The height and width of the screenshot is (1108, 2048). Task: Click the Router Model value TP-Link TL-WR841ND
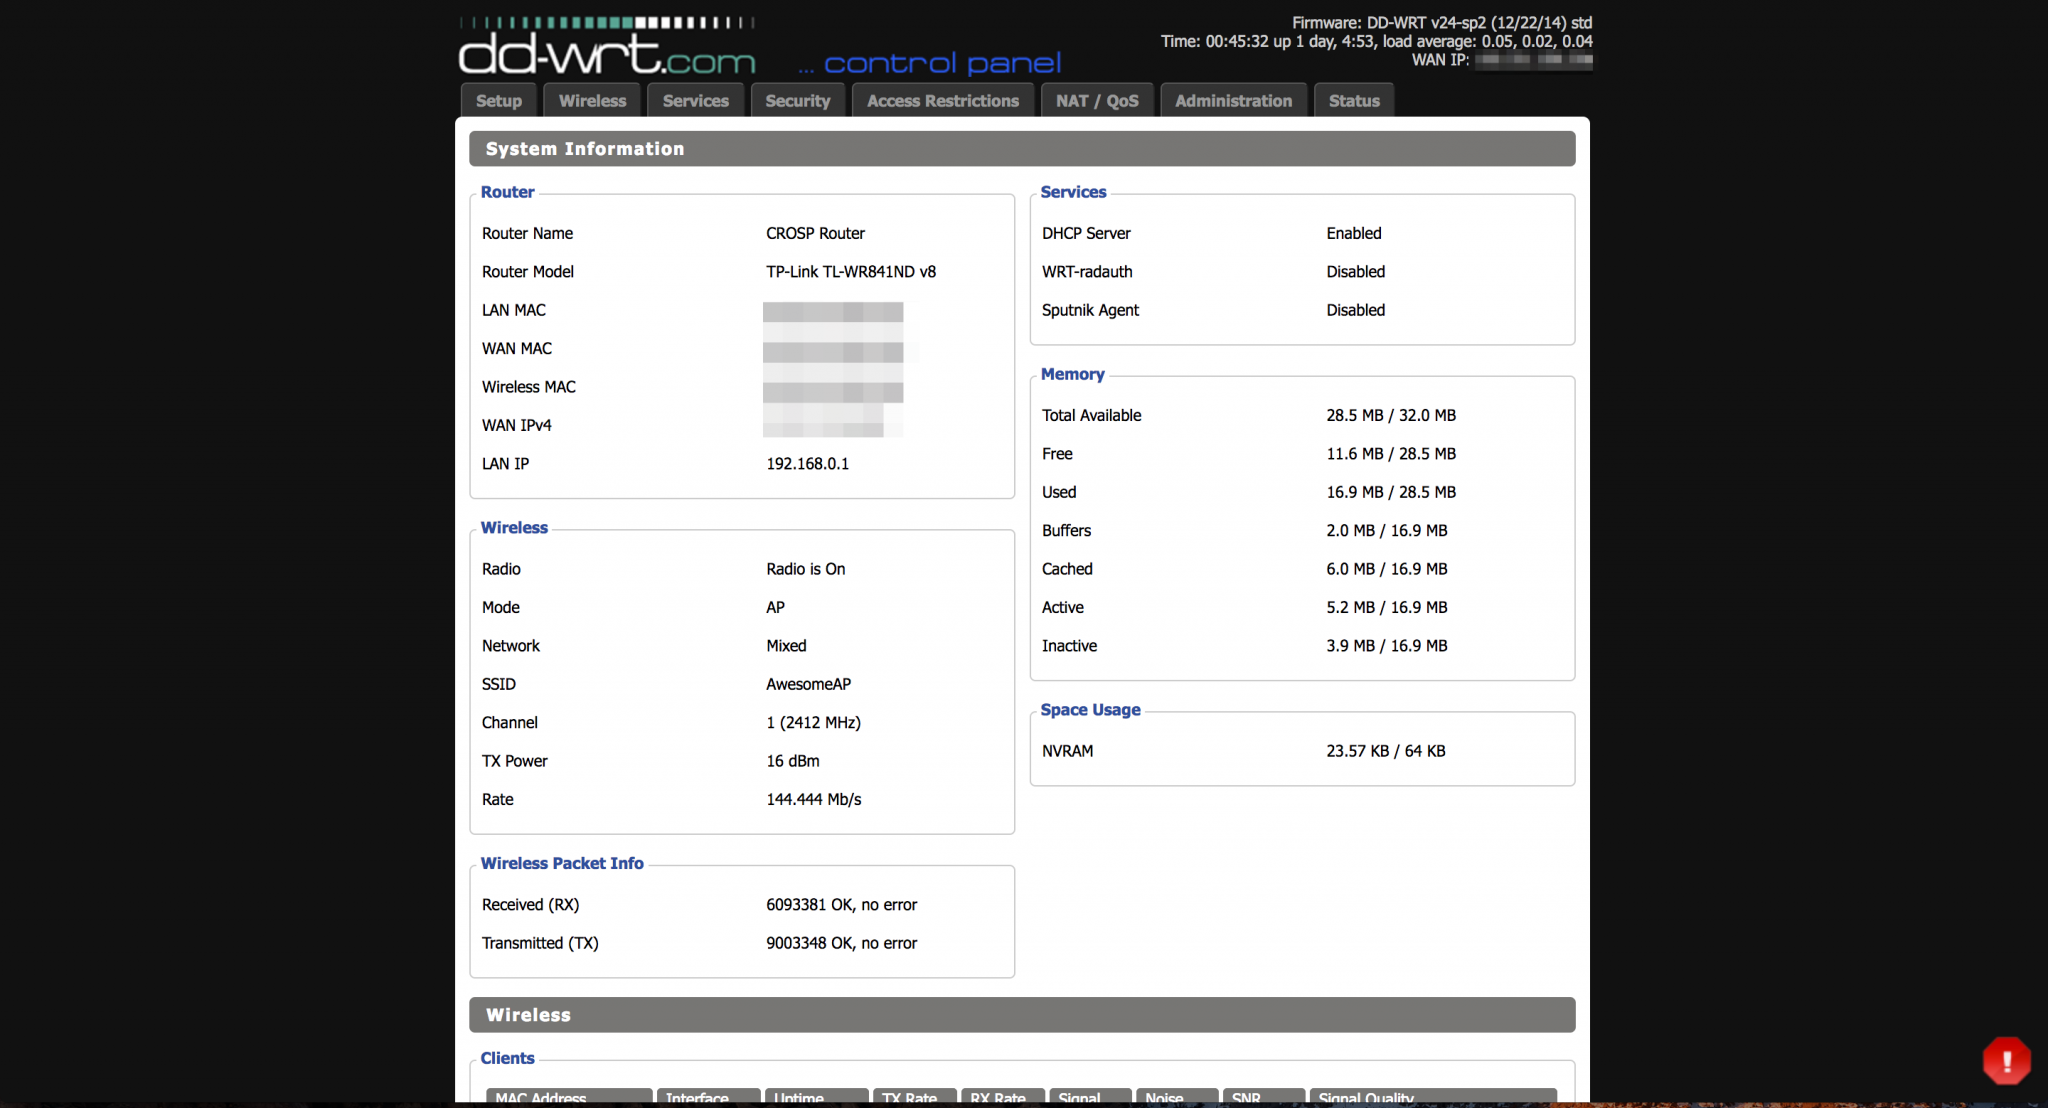(x=850, y=272)
